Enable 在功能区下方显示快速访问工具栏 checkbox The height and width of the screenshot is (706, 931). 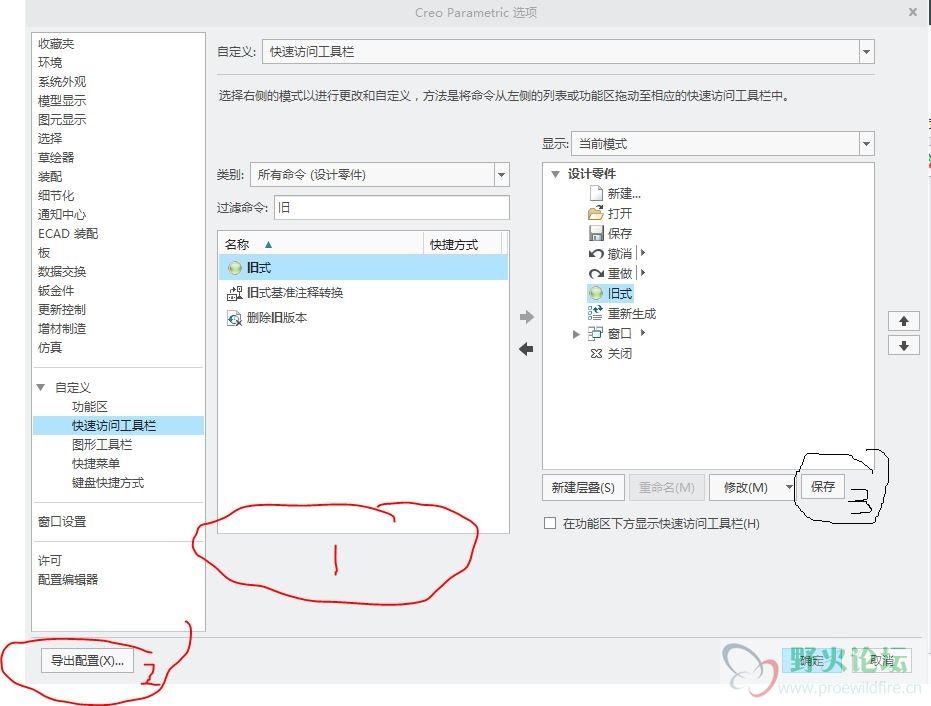coord(550,523)
